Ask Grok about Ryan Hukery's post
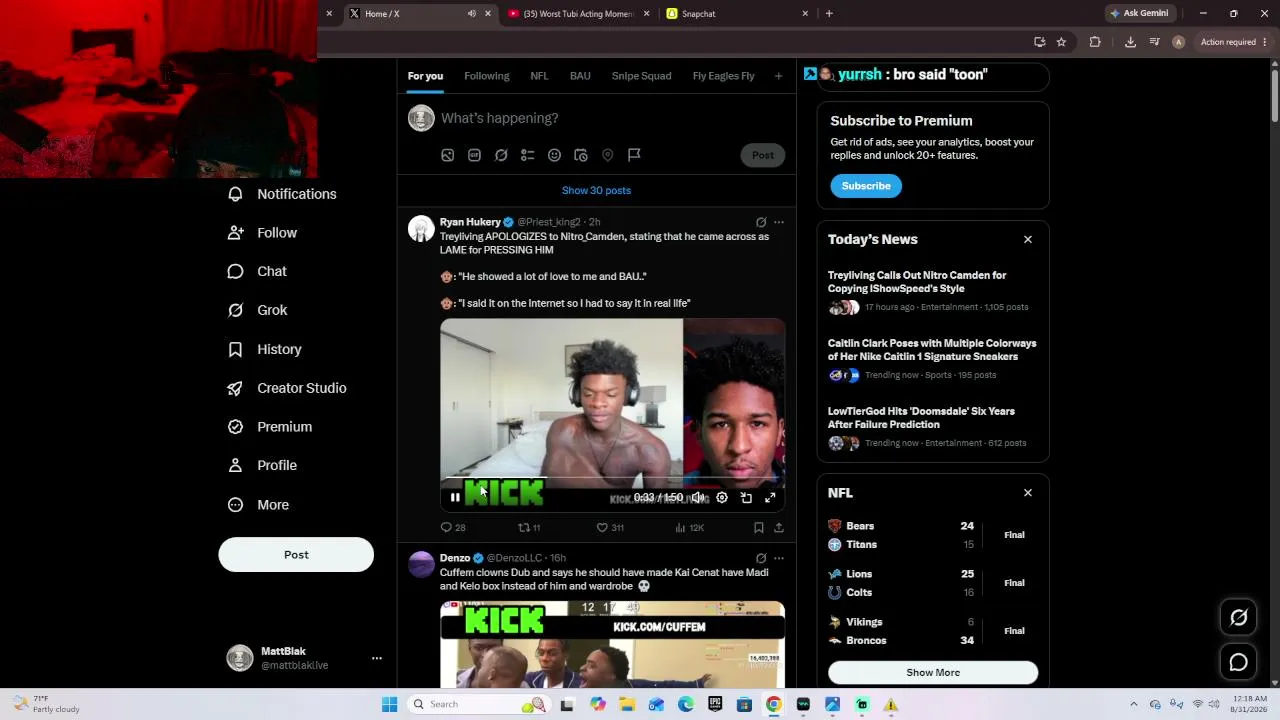The width and height of the screenshot is (1280, 720). [761, 222]
